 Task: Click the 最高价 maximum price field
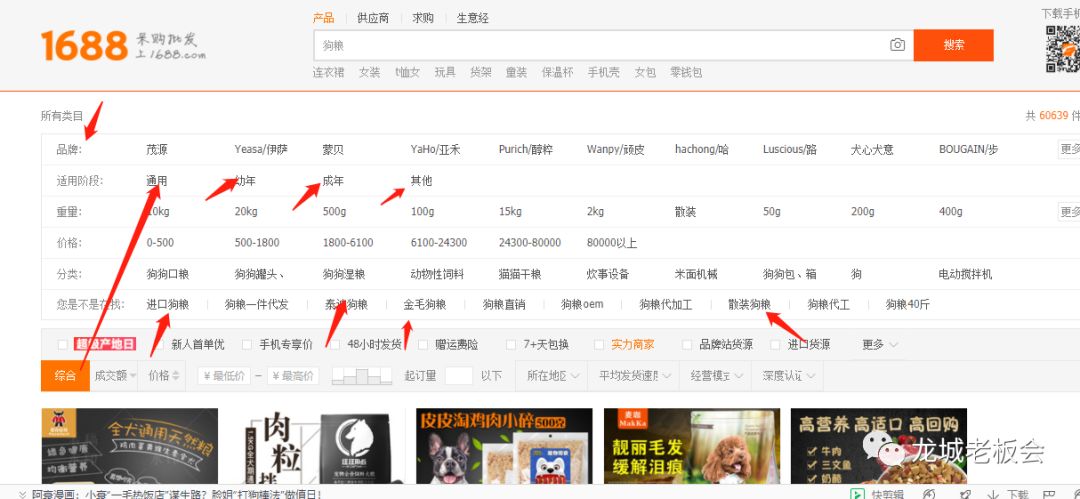293,376
